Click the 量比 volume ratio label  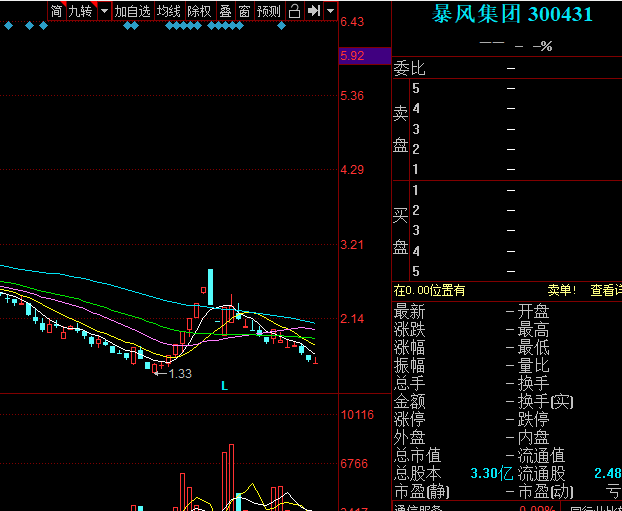click(534, 365)
